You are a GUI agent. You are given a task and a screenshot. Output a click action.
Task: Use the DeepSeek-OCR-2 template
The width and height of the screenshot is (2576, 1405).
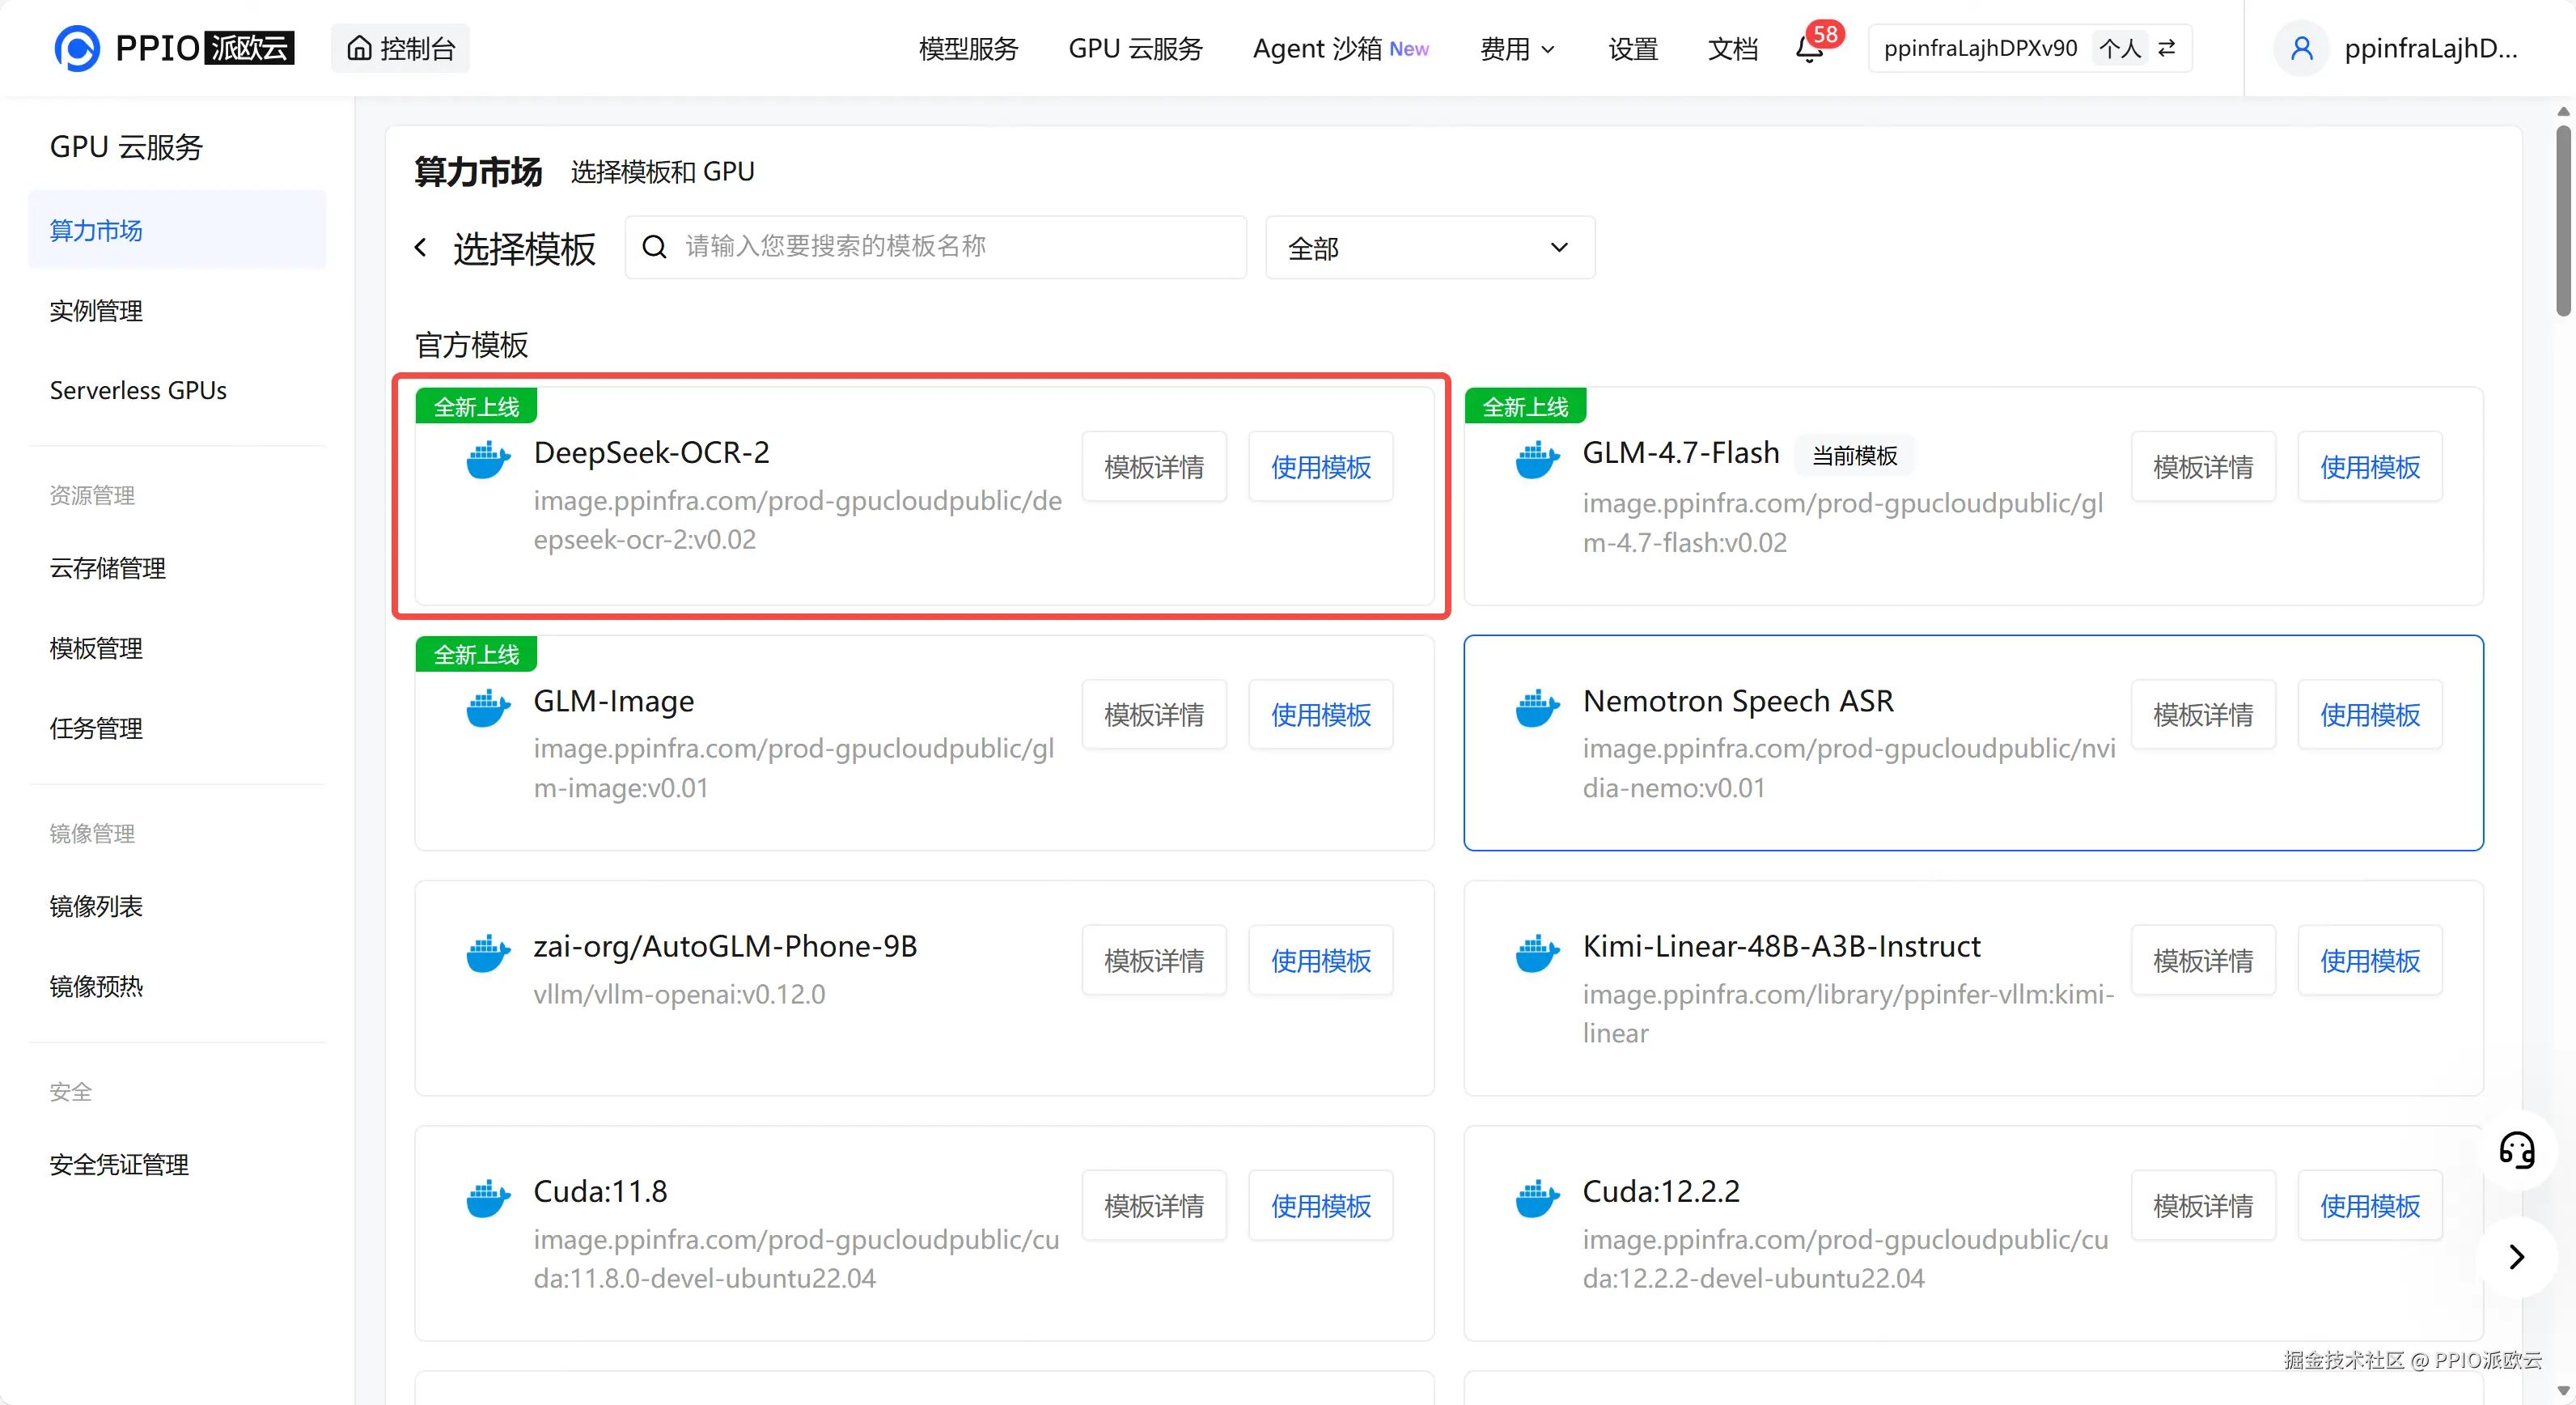point(1320,467)
